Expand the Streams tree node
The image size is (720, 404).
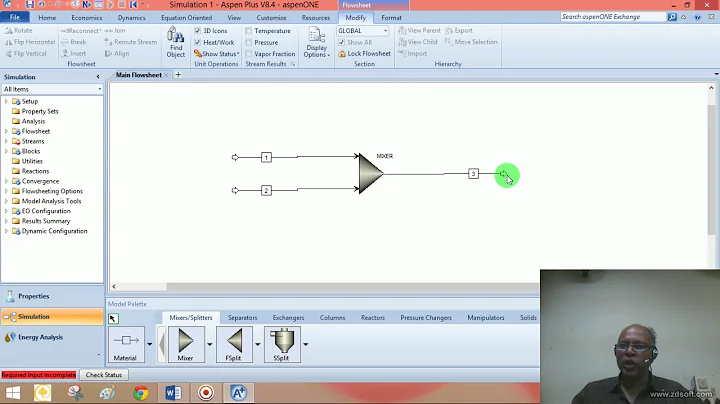tap(6, 141)
